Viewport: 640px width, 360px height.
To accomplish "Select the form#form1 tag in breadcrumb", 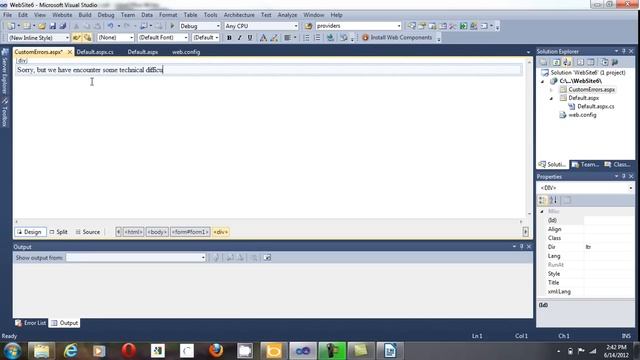I will pos(190,232).
